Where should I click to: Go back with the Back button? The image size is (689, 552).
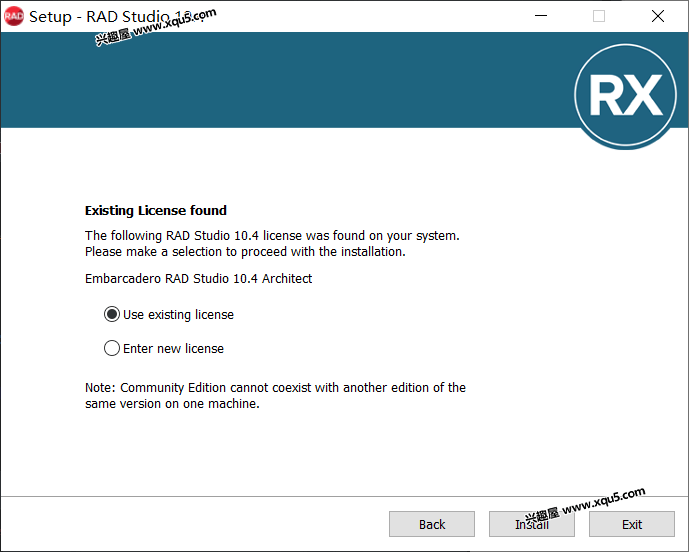pos(432,524)
